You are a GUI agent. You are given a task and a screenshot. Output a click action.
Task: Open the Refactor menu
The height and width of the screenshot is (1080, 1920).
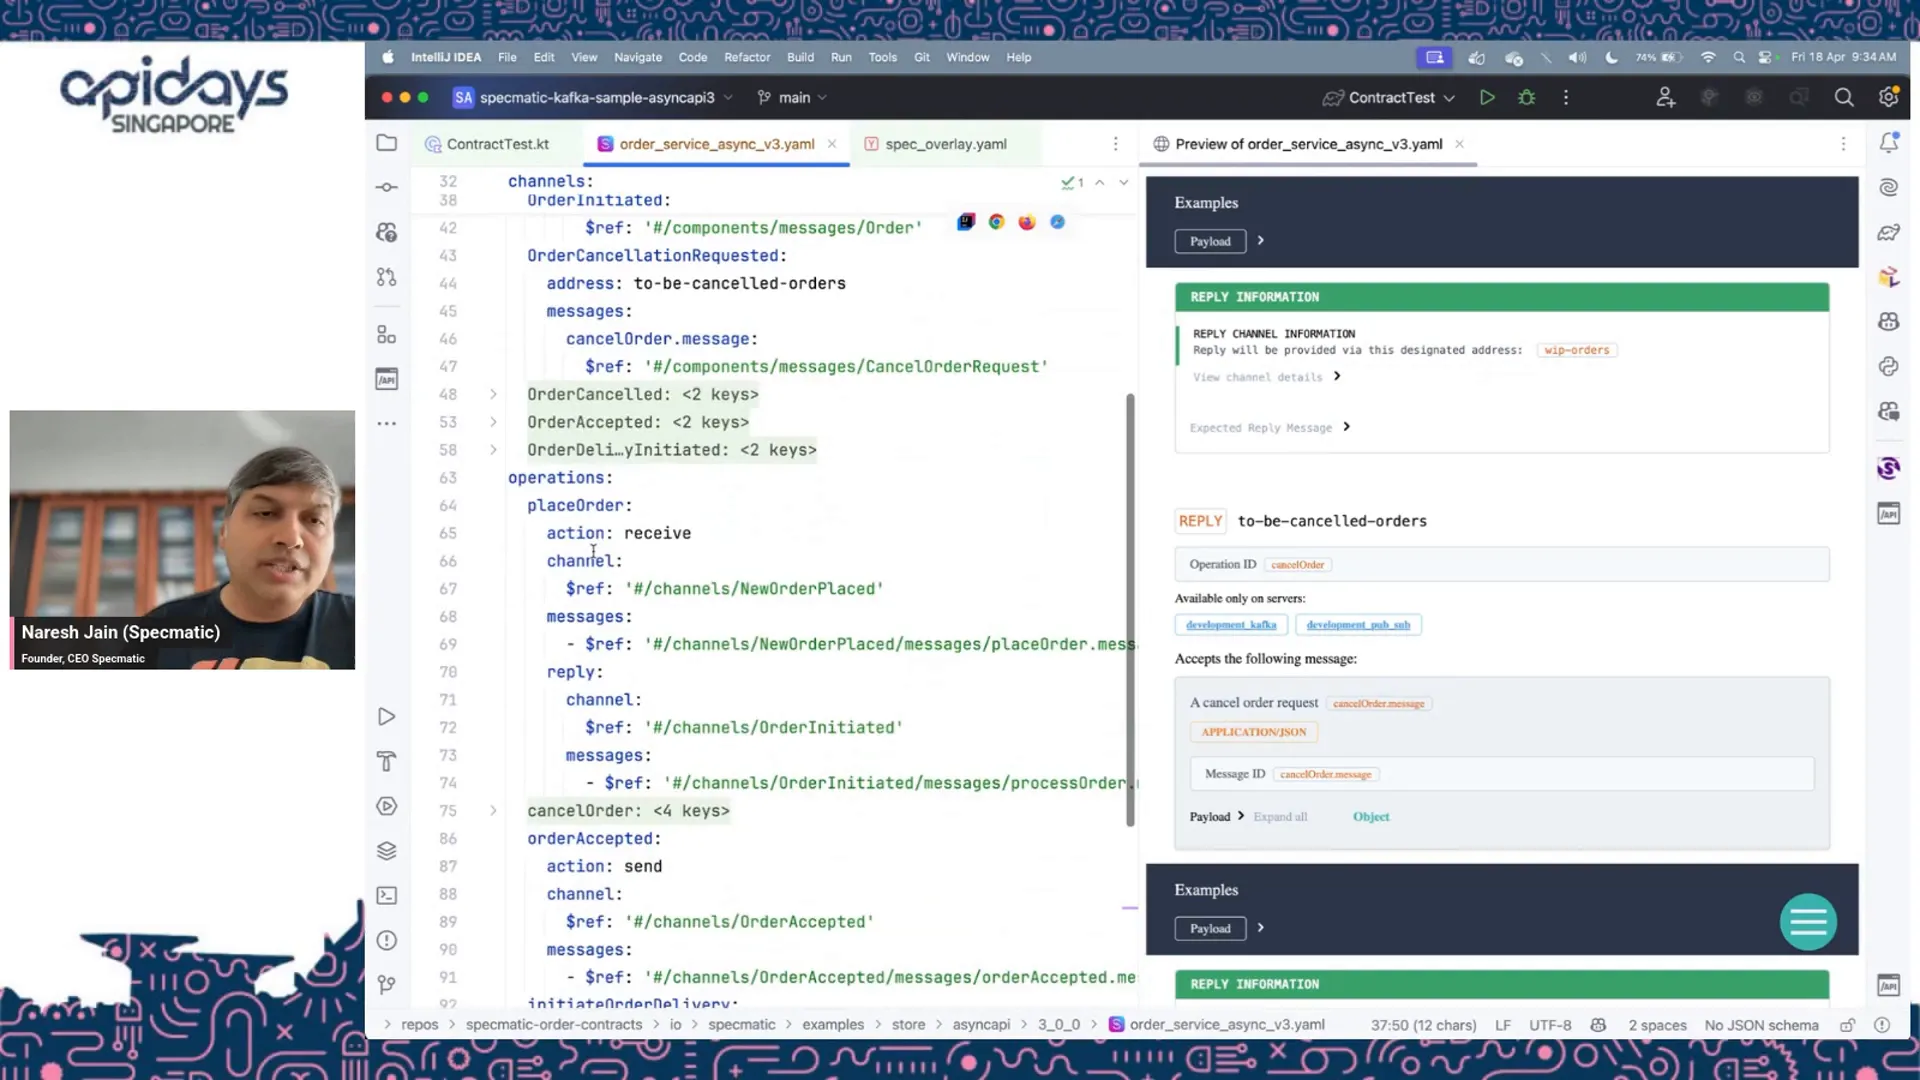coord(747,57)
